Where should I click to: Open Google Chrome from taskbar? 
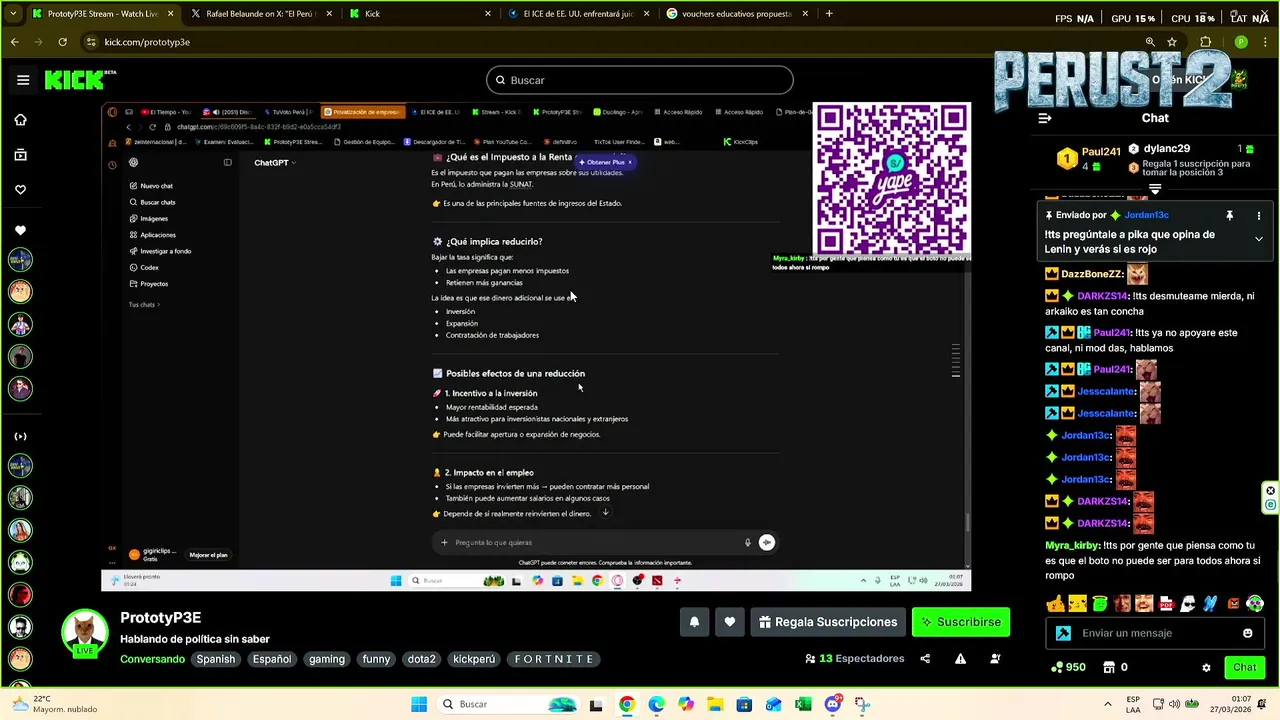pyautogui.click(x=626, y=705)
